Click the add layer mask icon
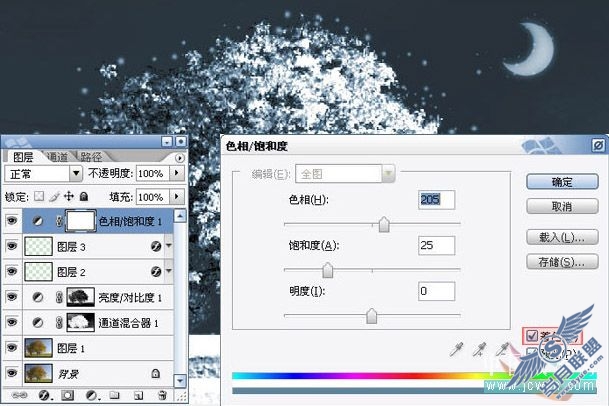 coord(68,396)
